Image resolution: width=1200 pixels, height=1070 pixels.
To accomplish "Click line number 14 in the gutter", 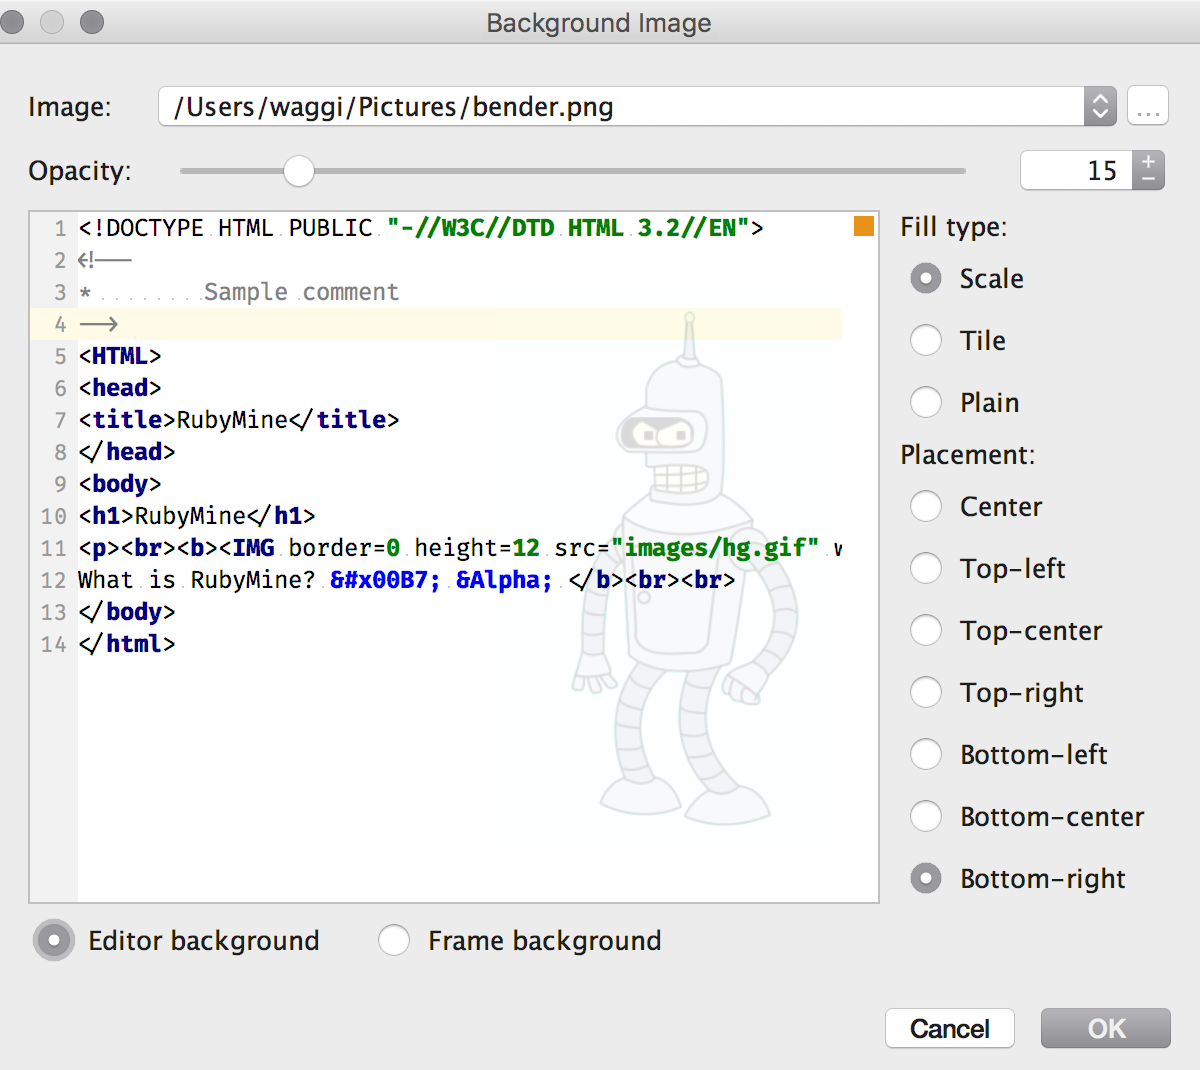I will (54, 644).
